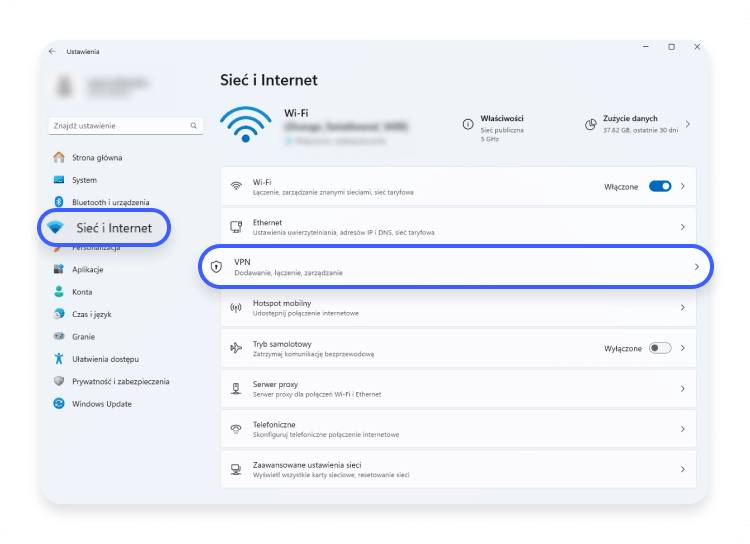
Task: Click the System monitor icon
Action: point(59,180)
